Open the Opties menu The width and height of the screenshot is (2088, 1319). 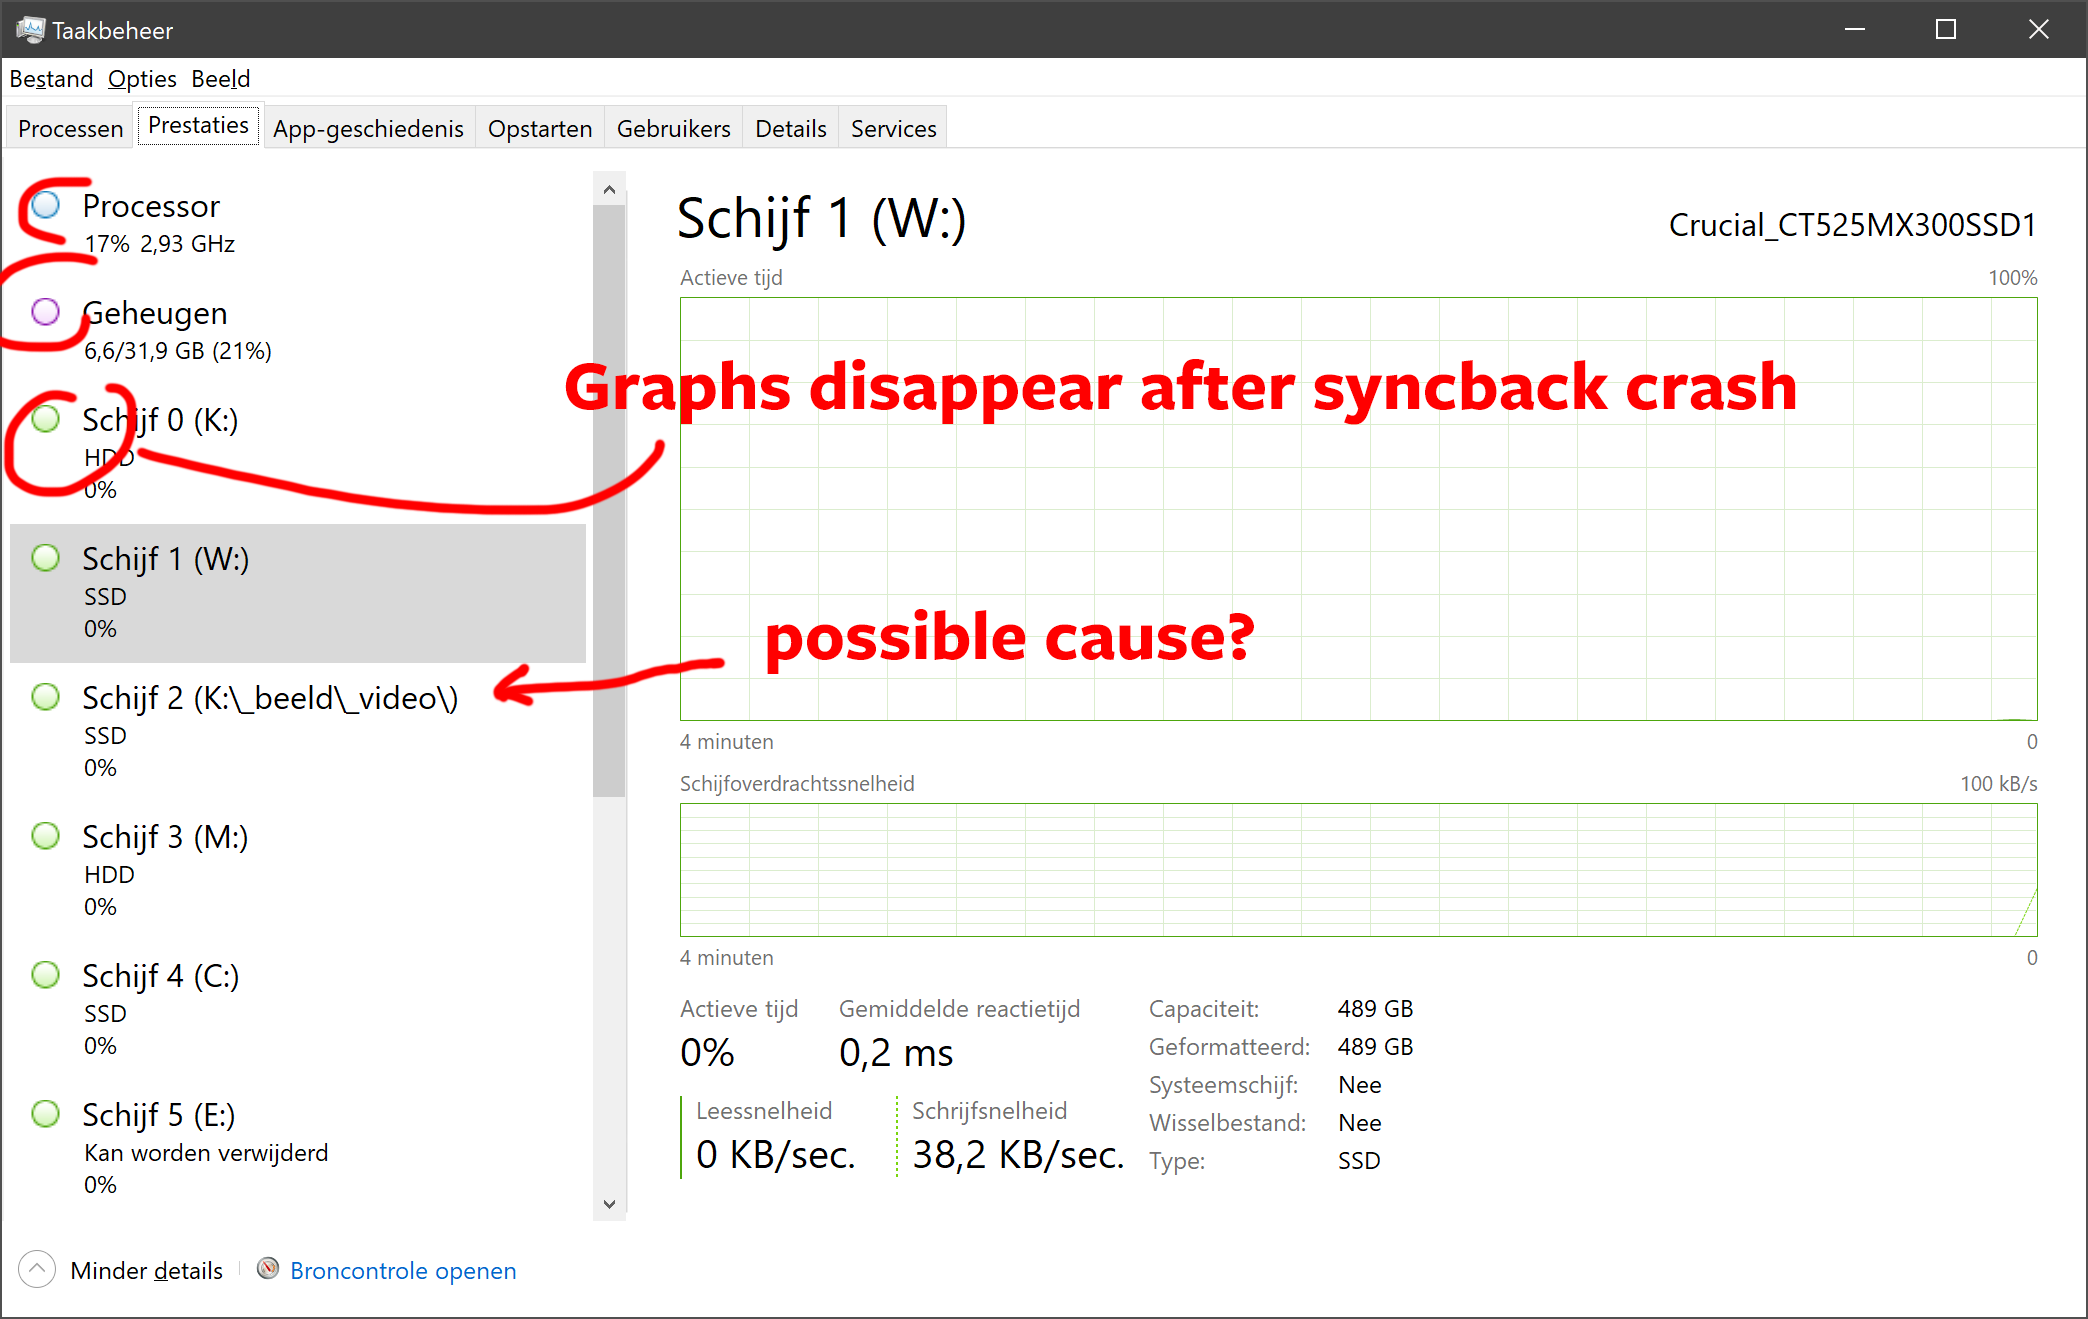[141, 78]
